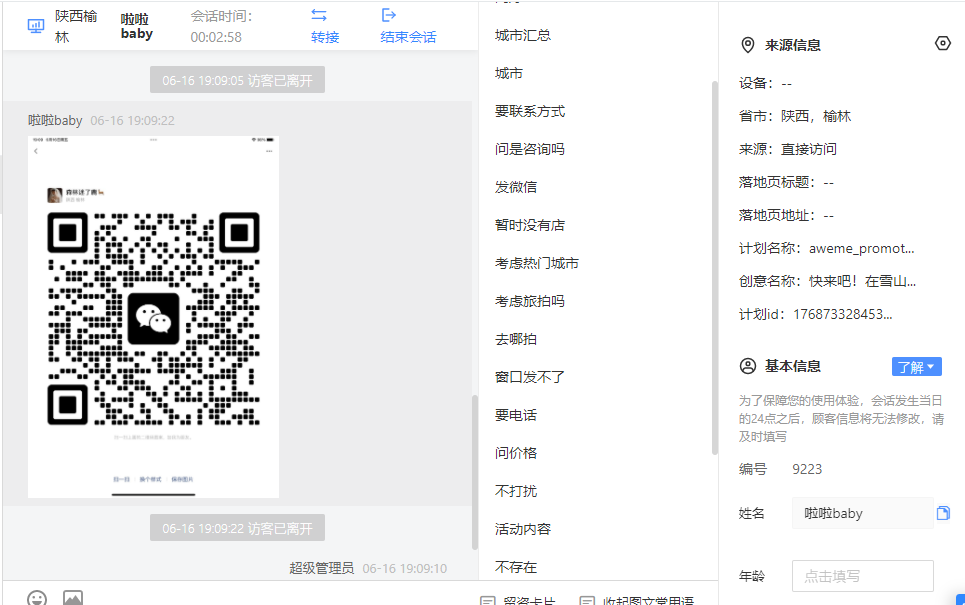Copy the name 啦啦baby with copy icon

pos(943,513)
